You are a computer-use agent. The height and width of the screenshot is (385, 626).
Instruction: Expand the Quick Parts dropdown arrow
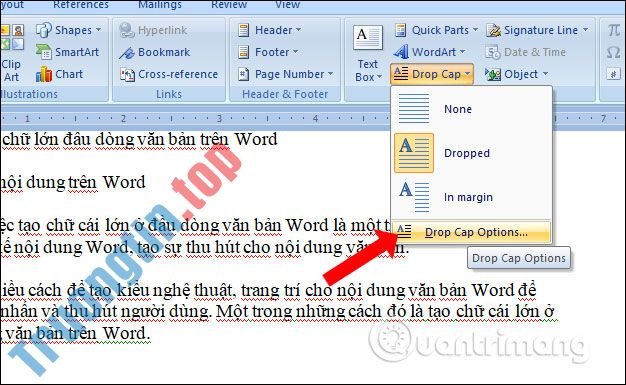475,30
